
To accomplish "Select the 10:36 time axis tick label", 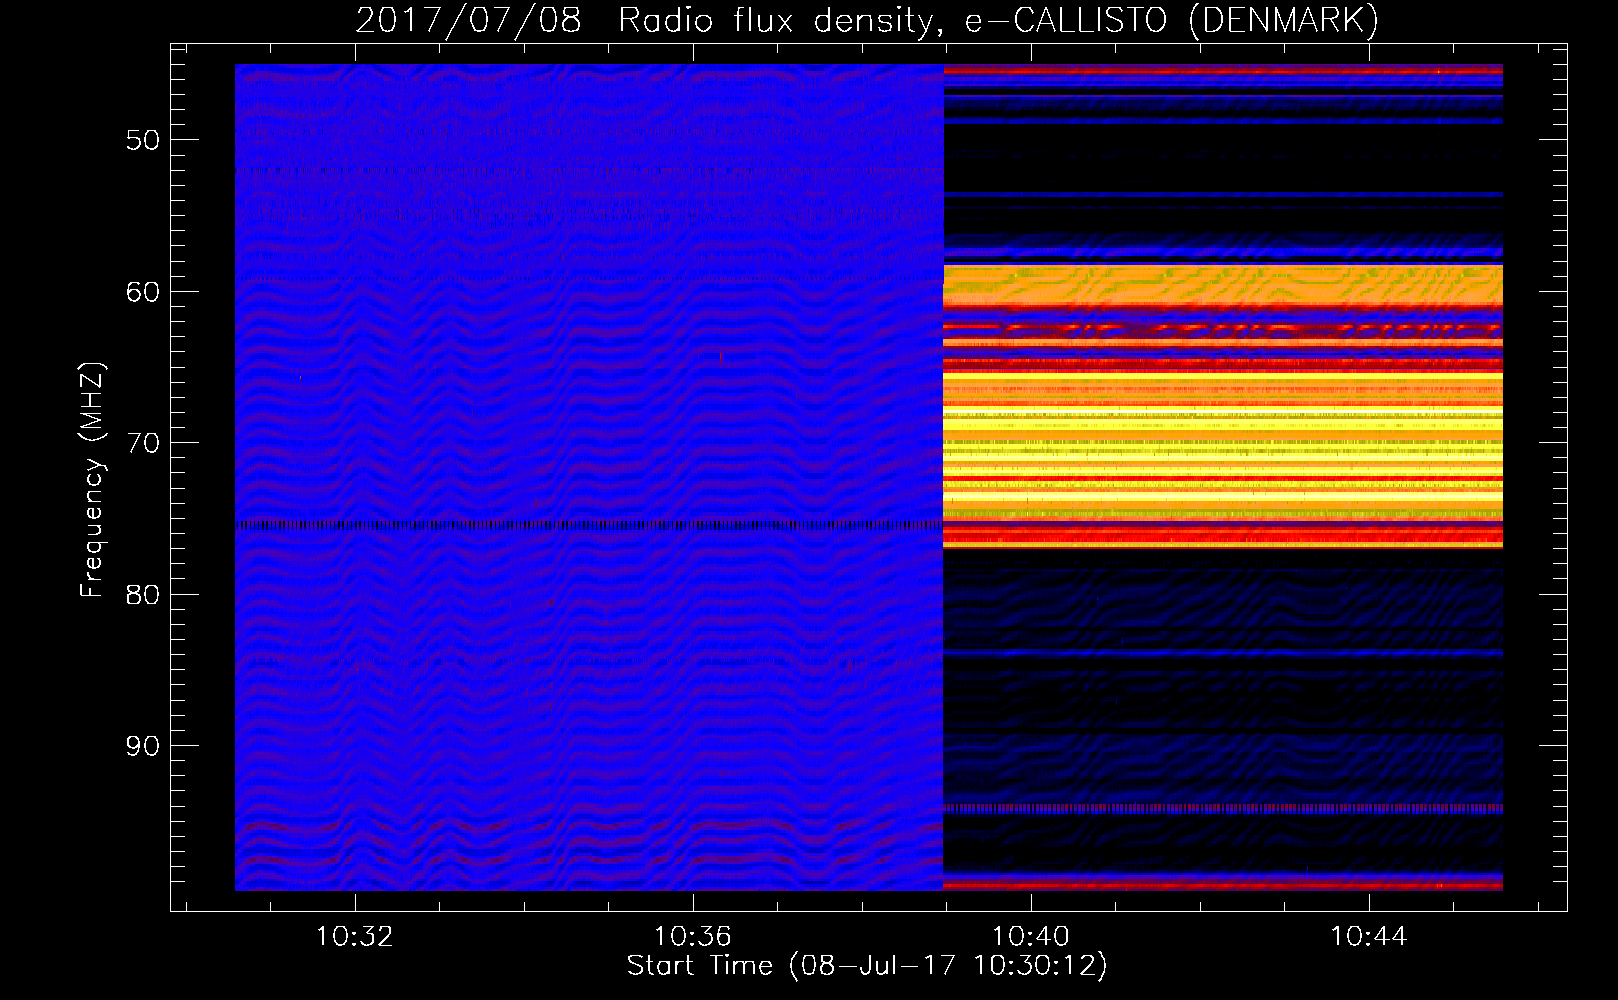I will tap(692, 936).
